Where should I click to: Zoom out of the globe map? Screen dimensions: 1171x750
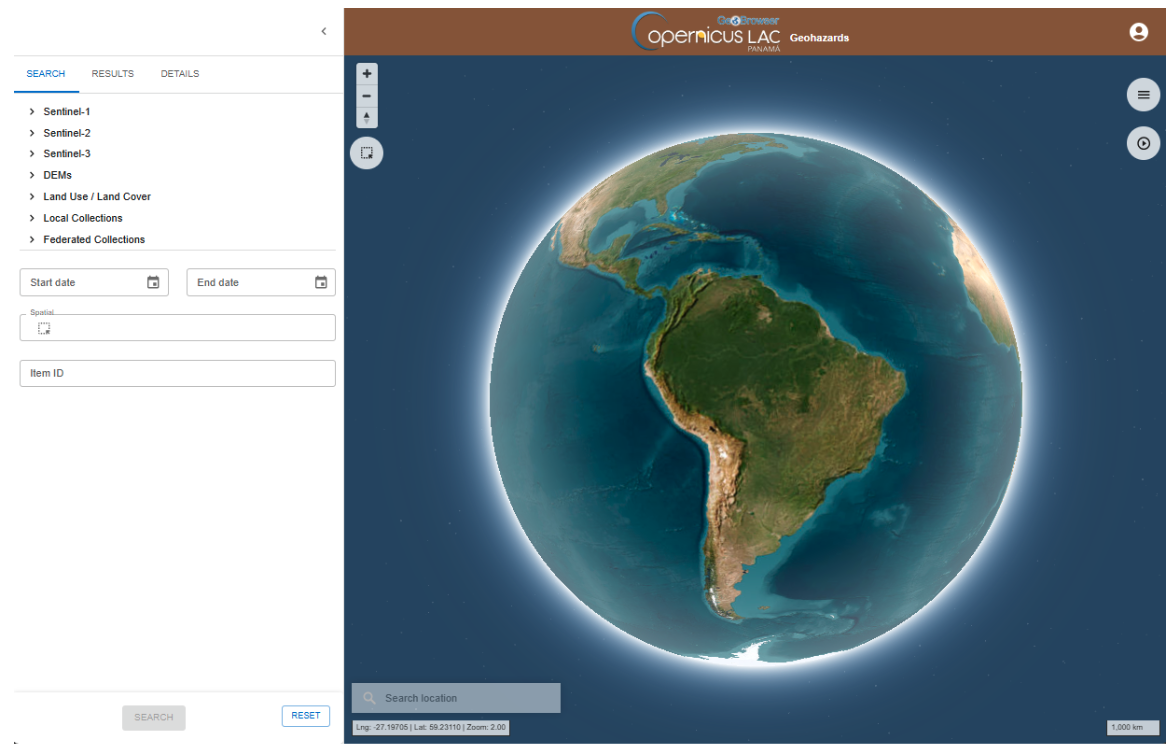click(x=367, y=96)
